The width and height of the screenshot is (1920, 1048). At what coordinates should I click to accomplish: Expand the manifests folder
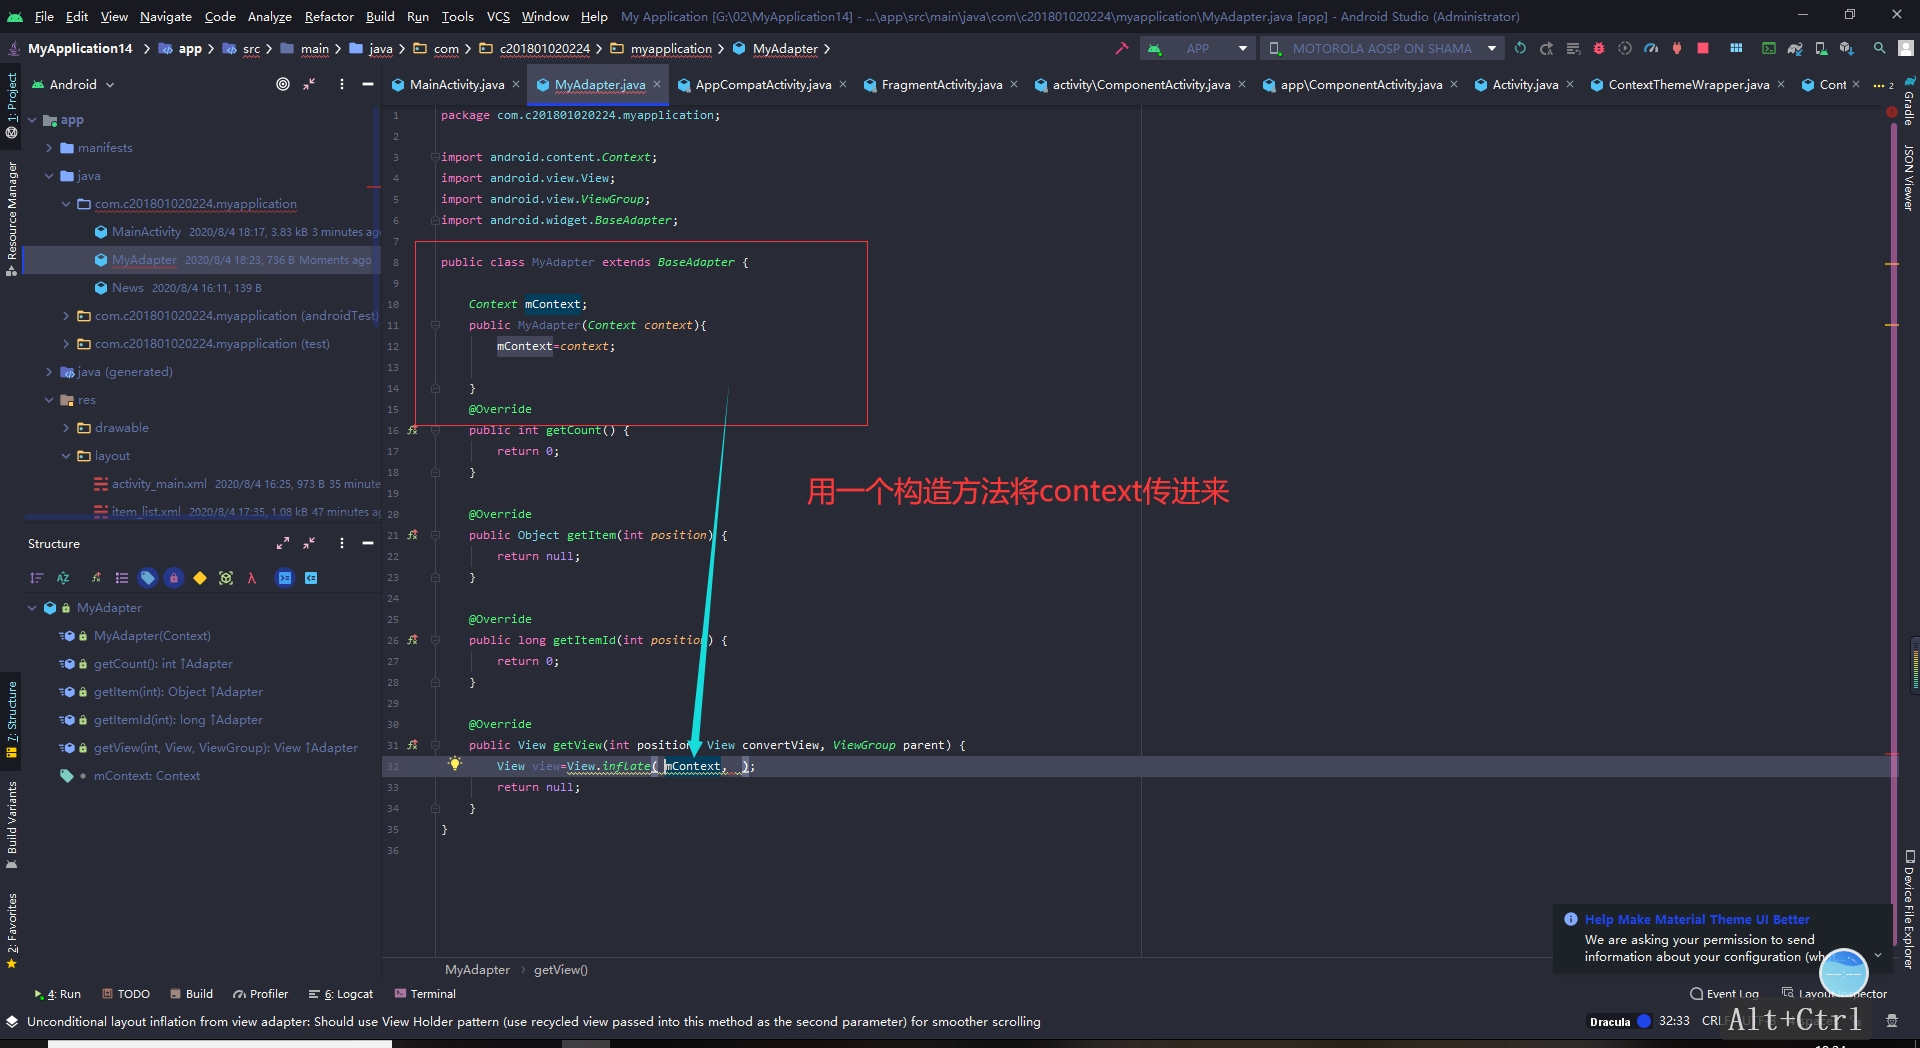click(49, 148)
